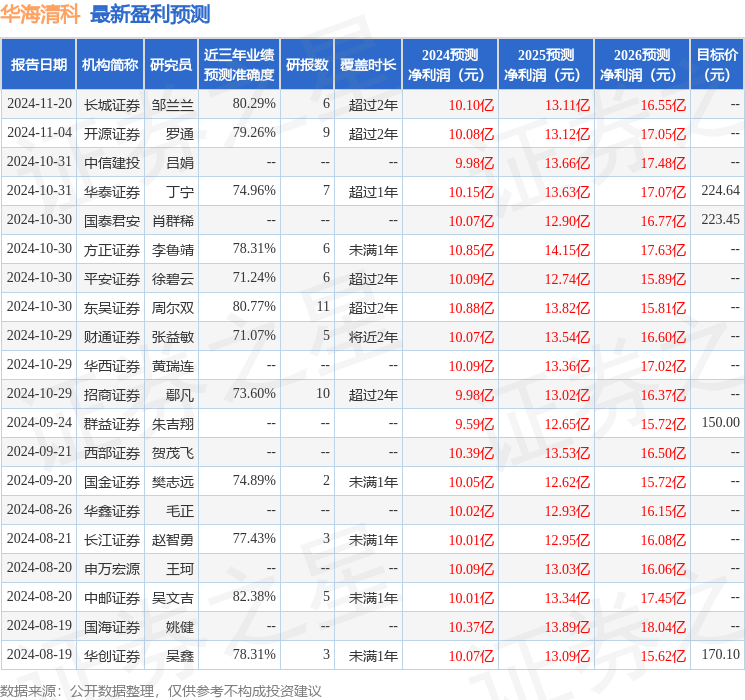Select the 申万宏源 institution cell
This screenshot has height=700, width=745.
112,569
